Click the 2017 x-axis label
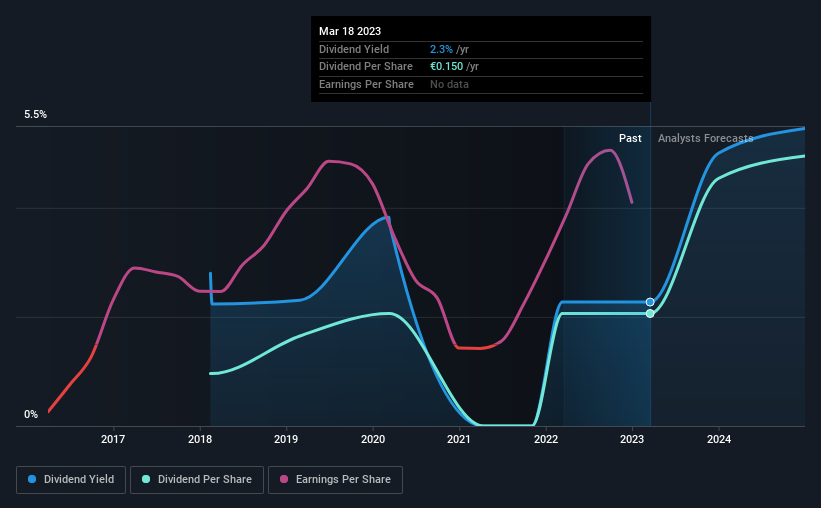Viewport: 821px width, 508px height. click(113, 439)
